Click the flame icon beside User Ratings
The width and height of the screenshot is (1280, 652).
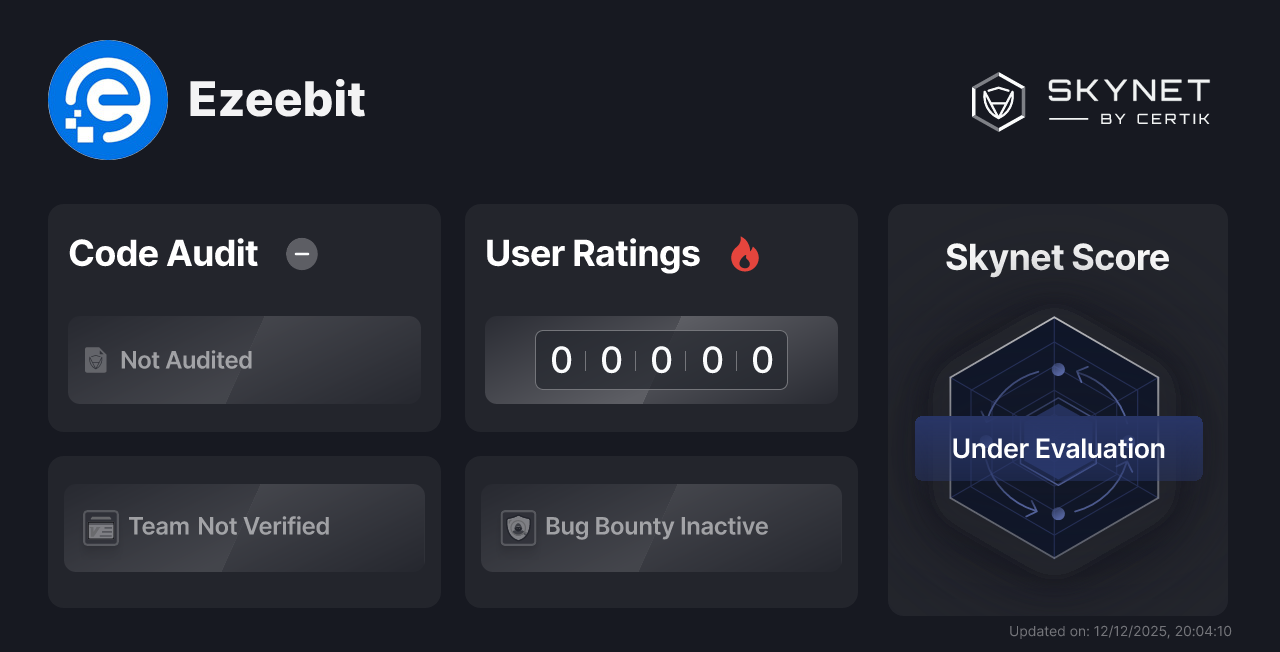[x=744, y=255]
